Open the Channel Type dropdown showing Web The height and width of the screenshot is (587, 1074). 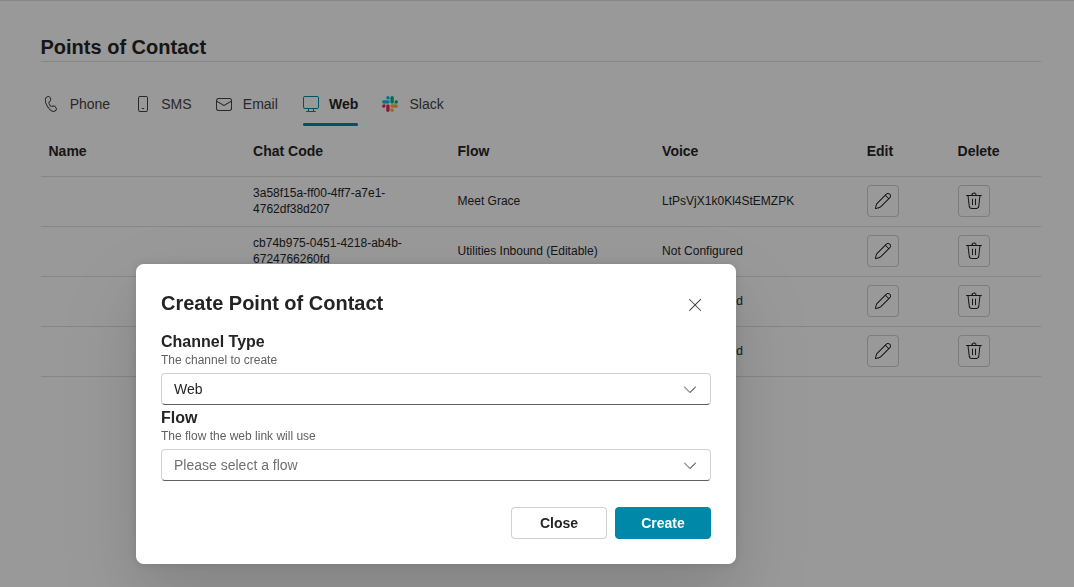[x=435, y=388]
